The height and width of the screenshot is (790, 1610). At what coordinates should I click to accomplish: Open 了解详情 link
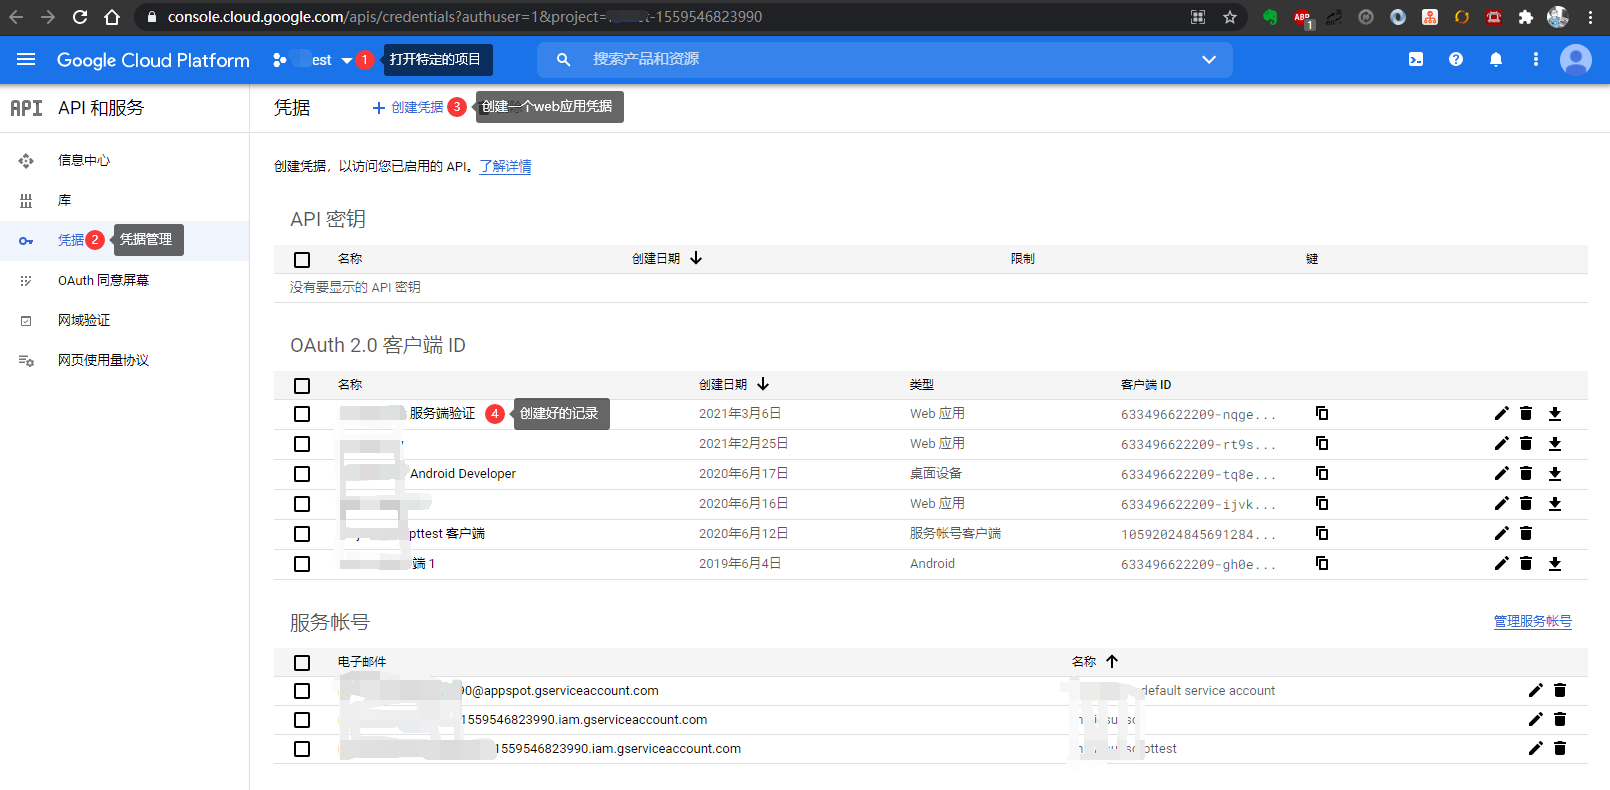505,166
